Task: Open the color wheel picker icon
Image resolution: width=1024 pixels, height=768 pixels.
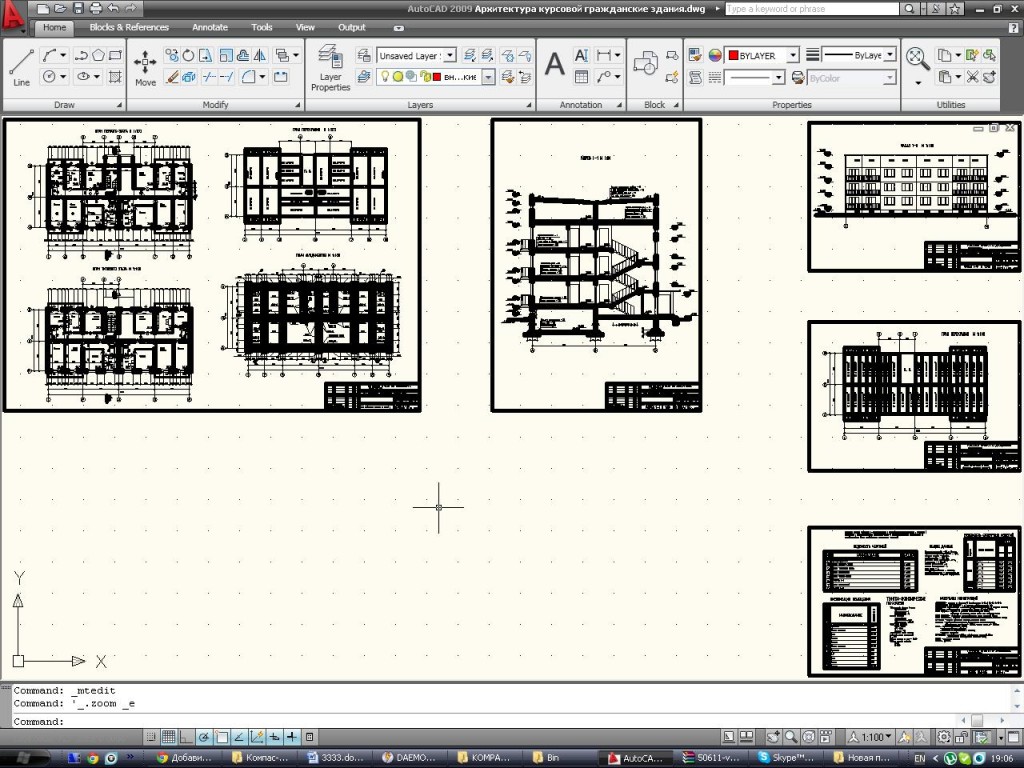Action: click(715, 56)
